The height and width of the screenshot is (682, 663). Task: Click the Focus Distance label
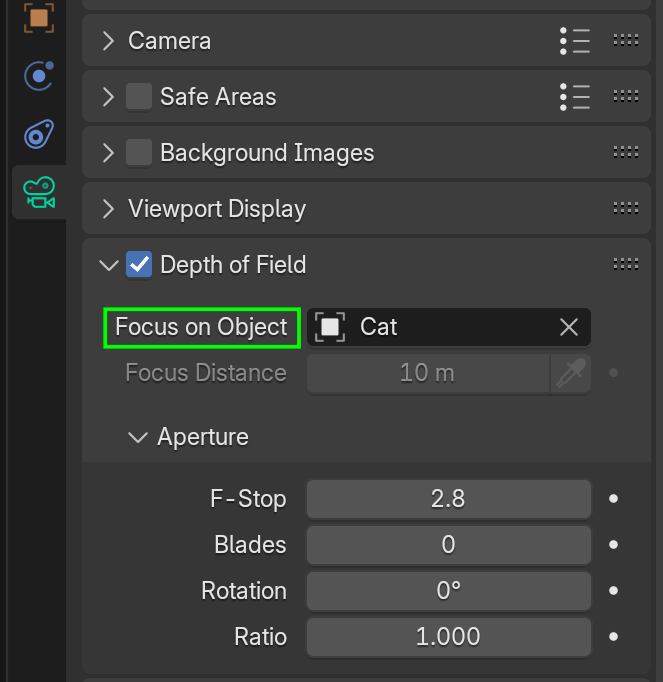click(x=206, y=373)
